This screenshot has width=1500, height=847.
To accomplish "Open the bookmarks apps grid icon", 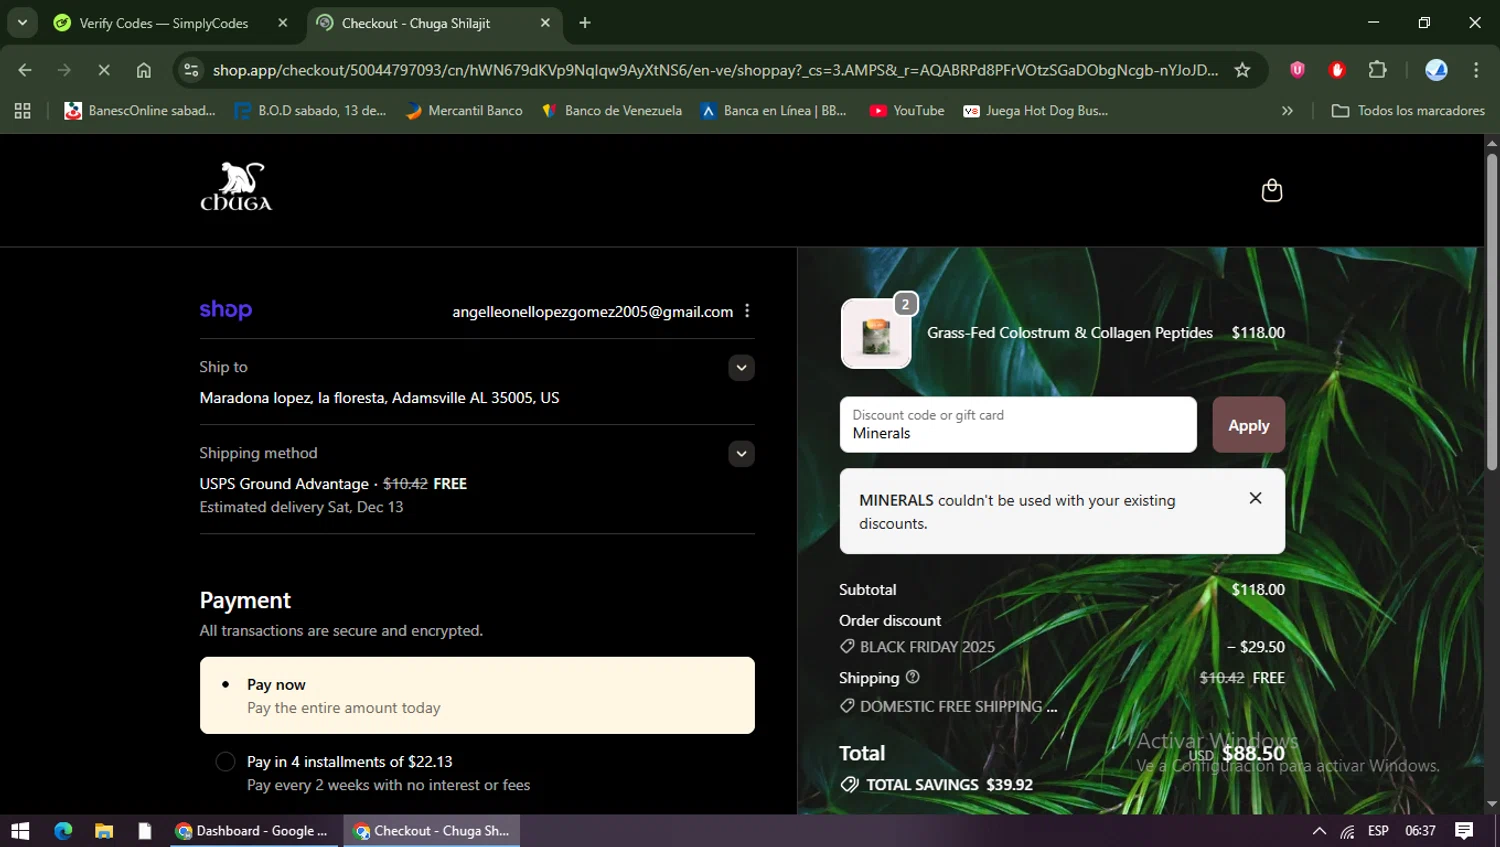I will click(x=22, y=111).
